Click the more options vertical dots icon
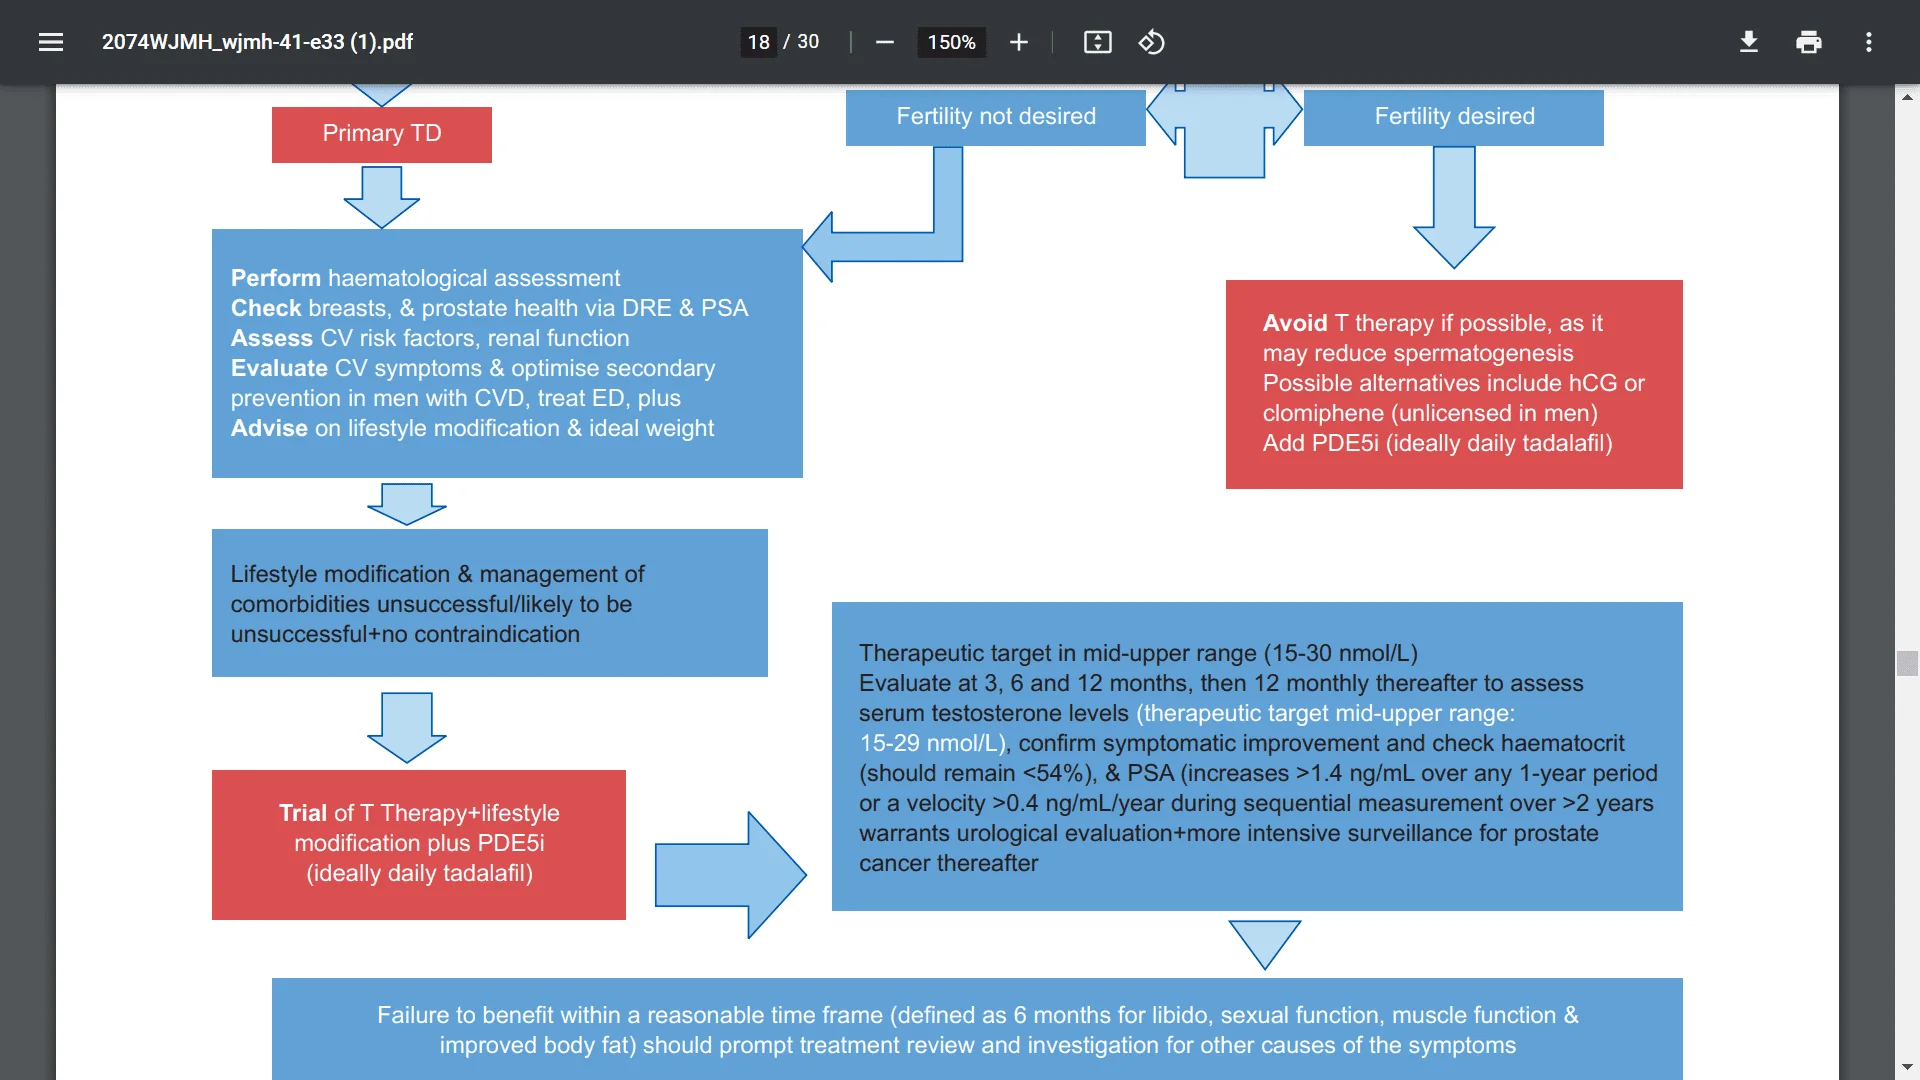 (1871, 41)
